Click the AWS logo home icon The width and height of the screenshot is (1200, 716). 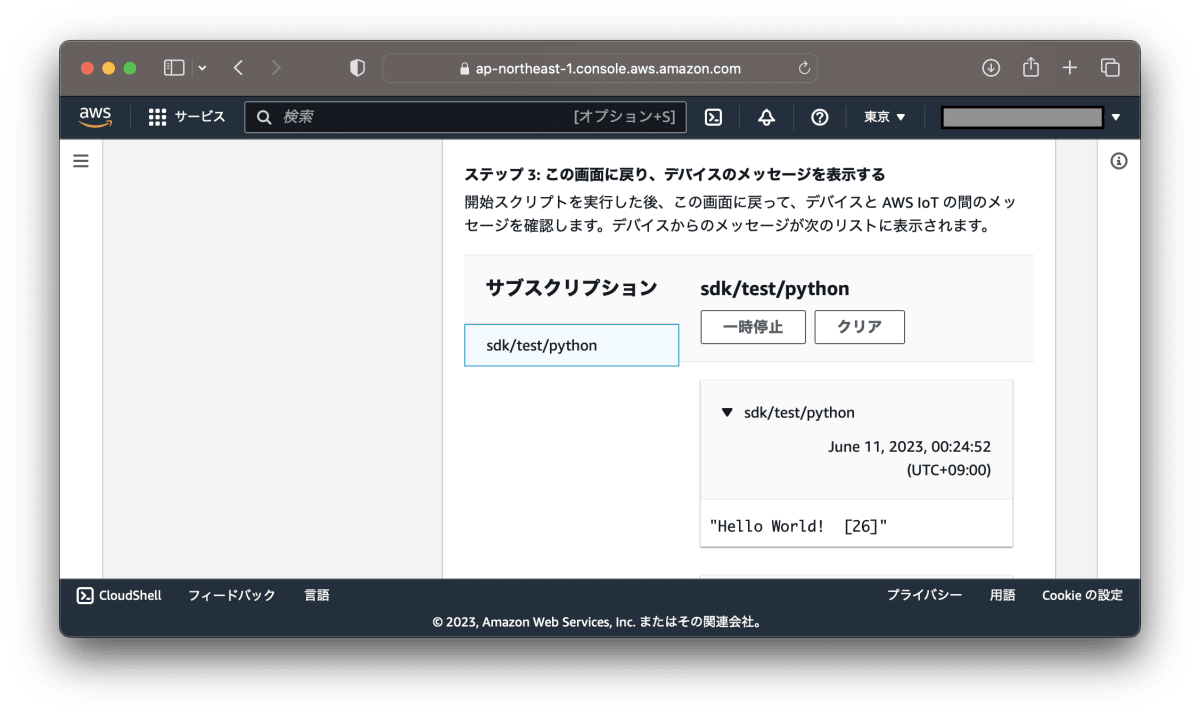point(96,117)
